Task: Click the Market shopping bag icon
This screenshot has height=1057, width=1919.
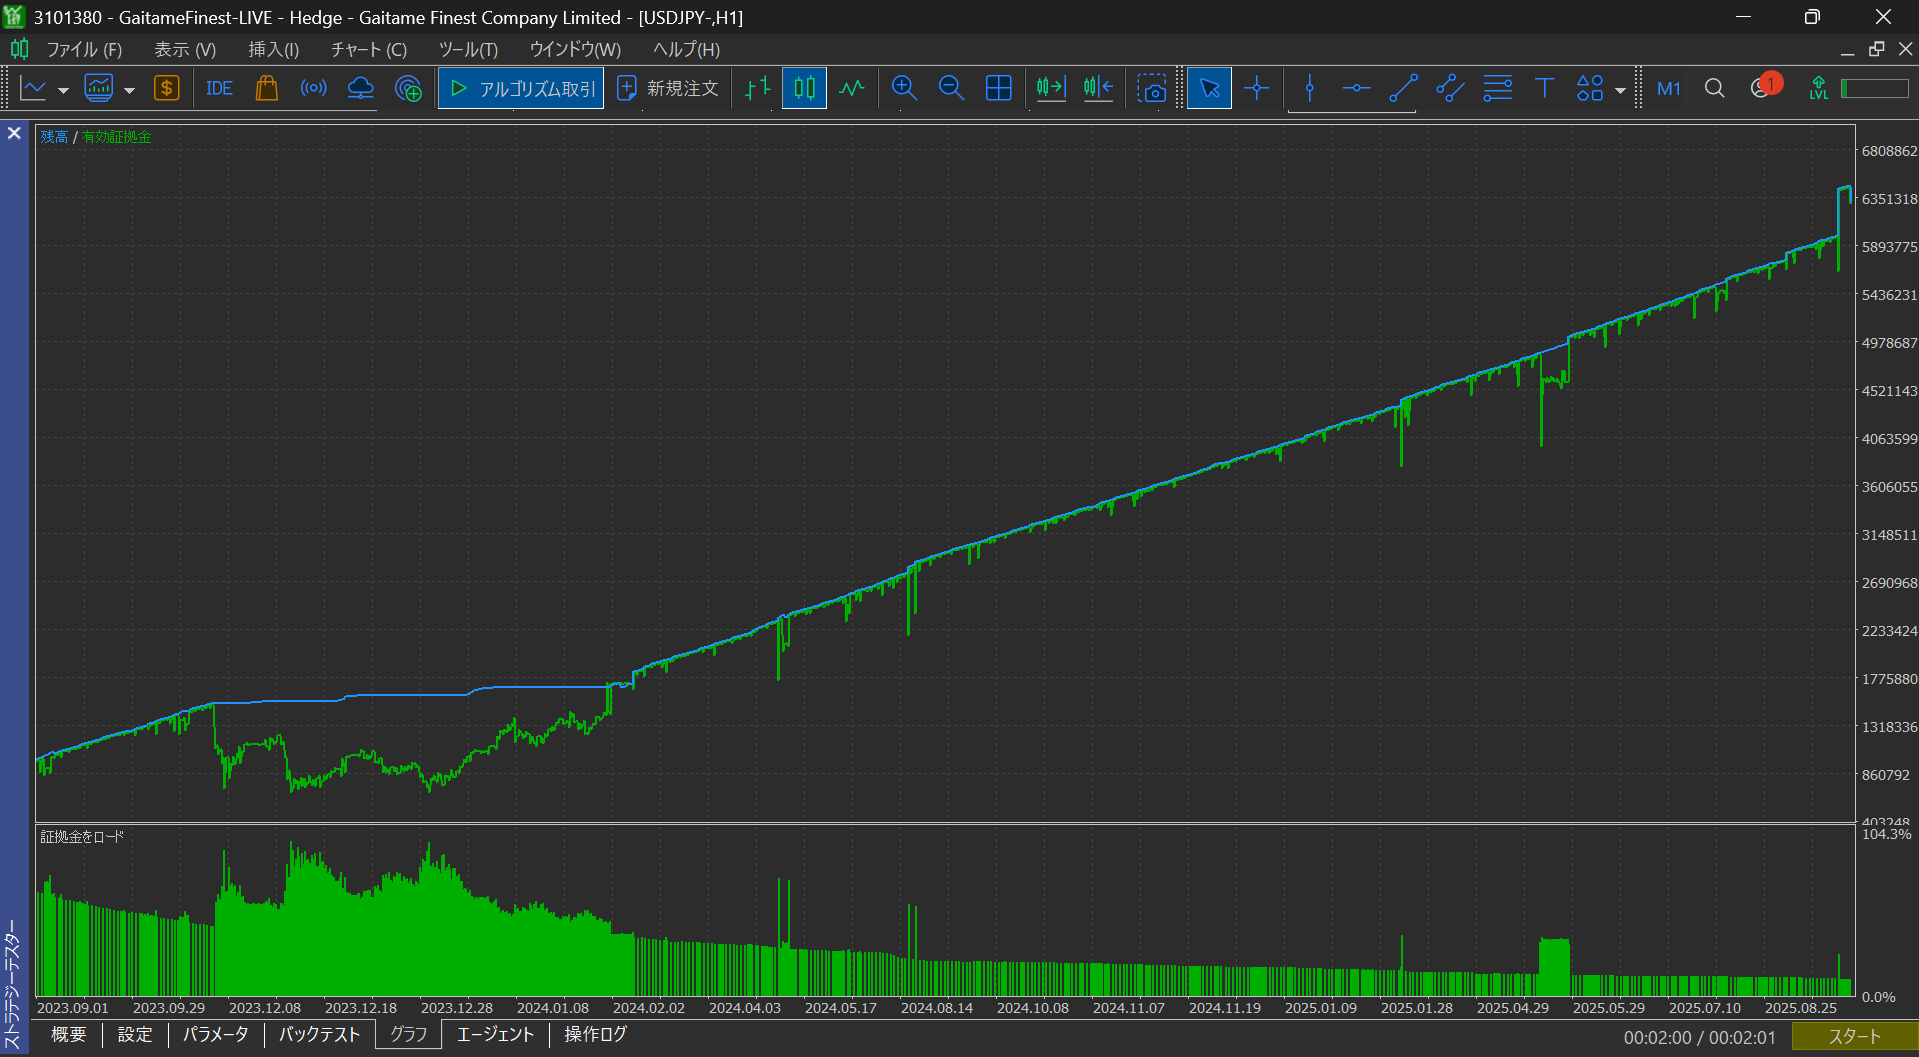Action: (266, 89)
